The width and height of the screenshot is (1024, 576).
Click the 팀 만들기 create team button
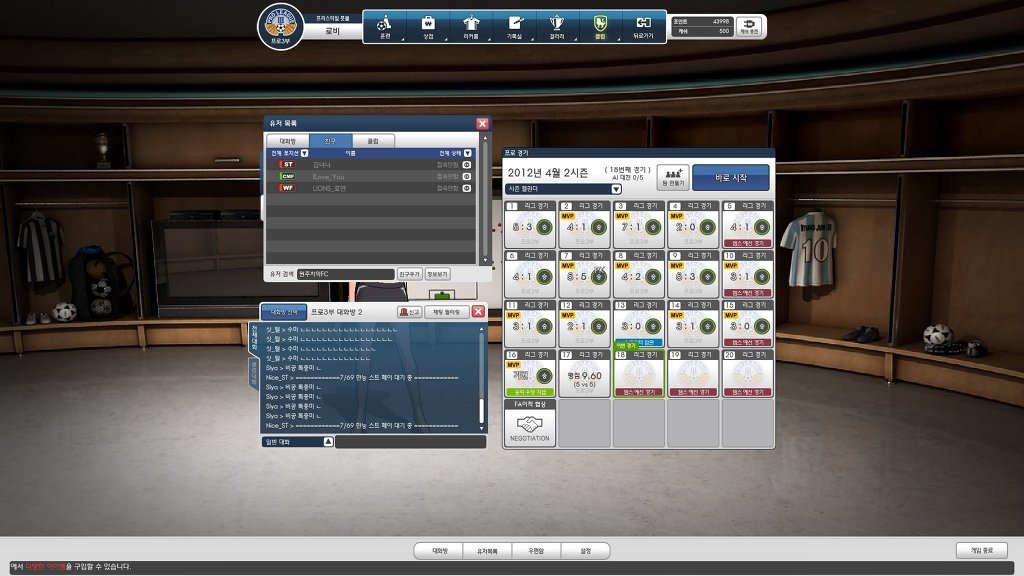(x=672, y=178)
